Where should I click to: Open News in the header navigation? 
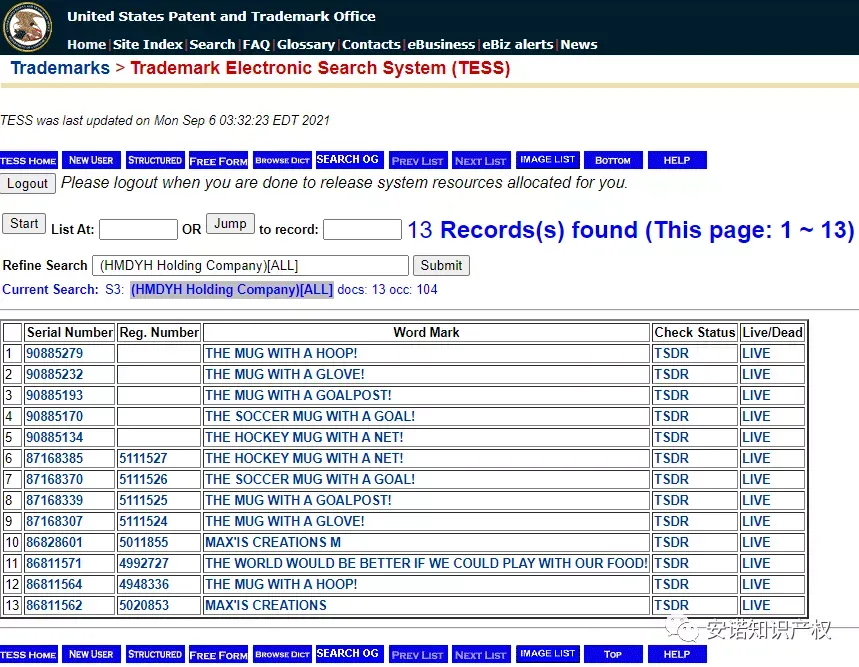[x=579, y=44]
